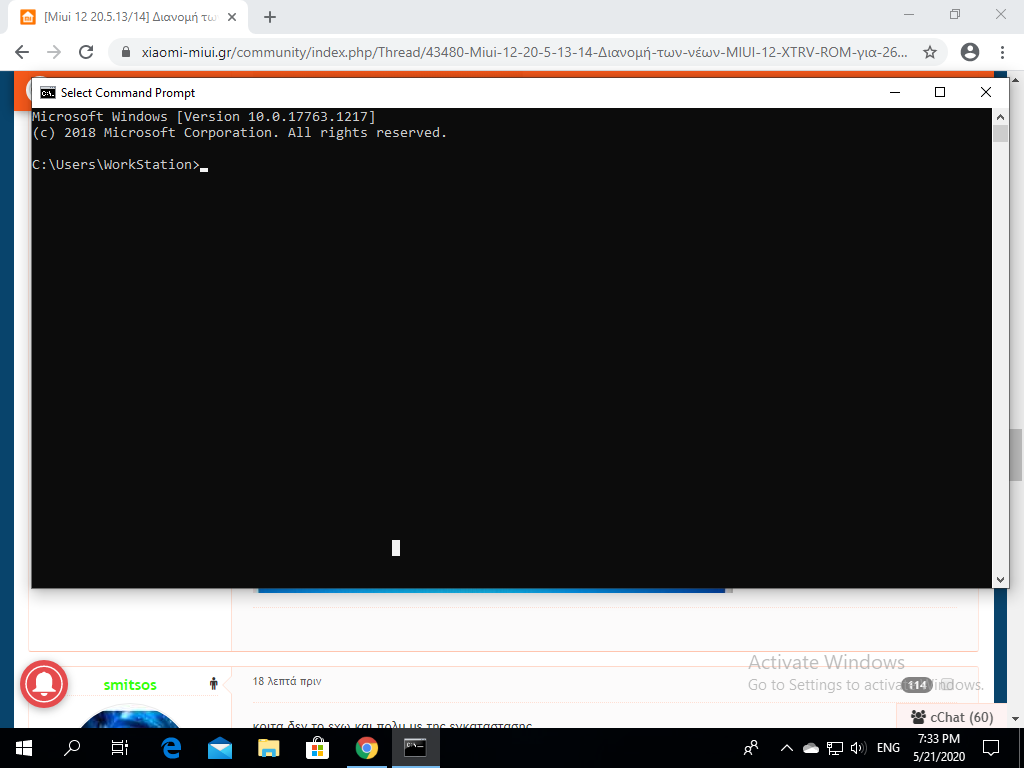
Task: View site lock info in address bar
Action: pyautogui.click(x=126, y=52)
